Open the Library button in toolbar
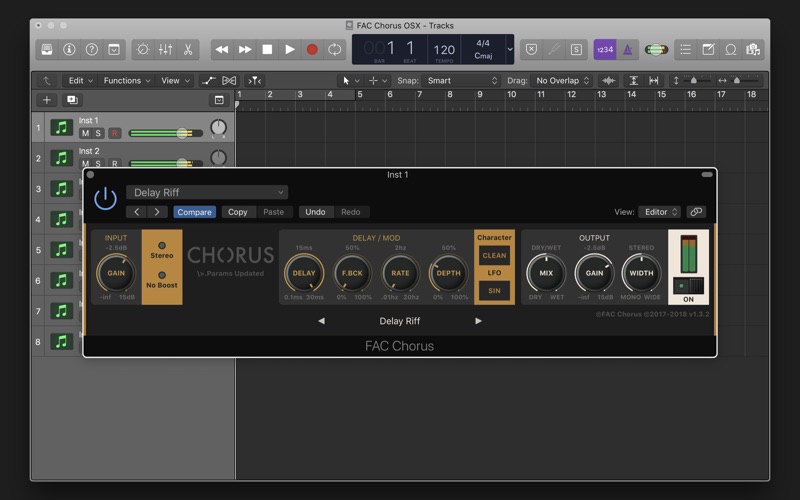The image size is (800, 500). [x=47, y=49]
